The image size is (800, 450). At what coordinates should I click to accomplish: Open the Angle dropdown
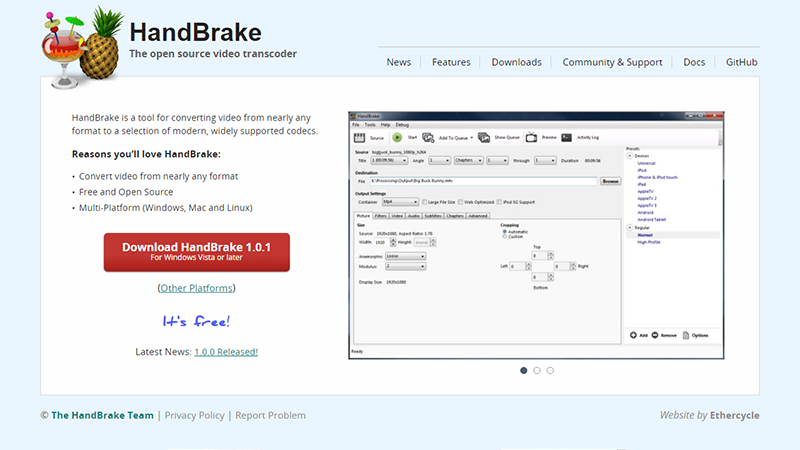pos(439,161)
